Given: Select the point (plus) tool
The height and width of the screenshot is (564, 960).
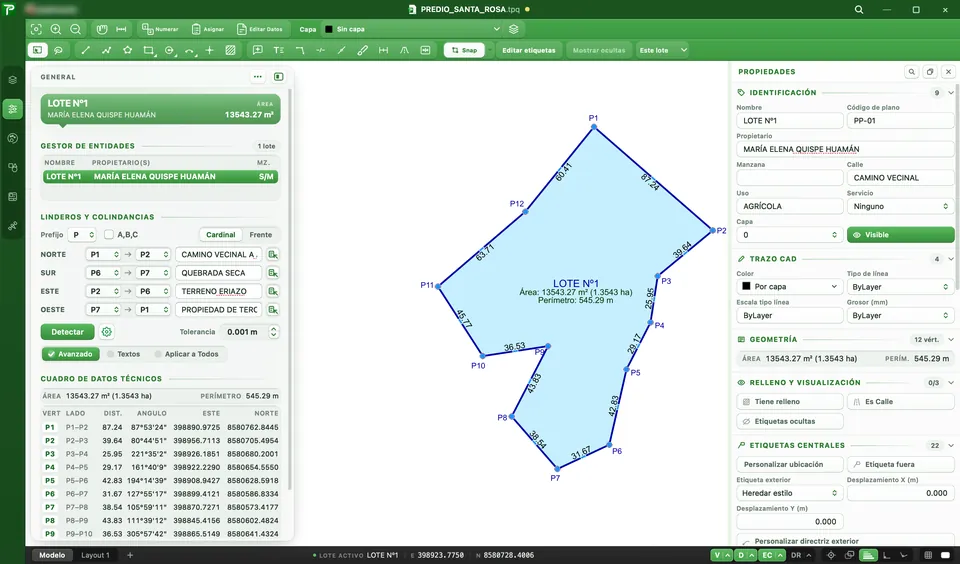Looking at the screenshot, I should pos(209,50).
